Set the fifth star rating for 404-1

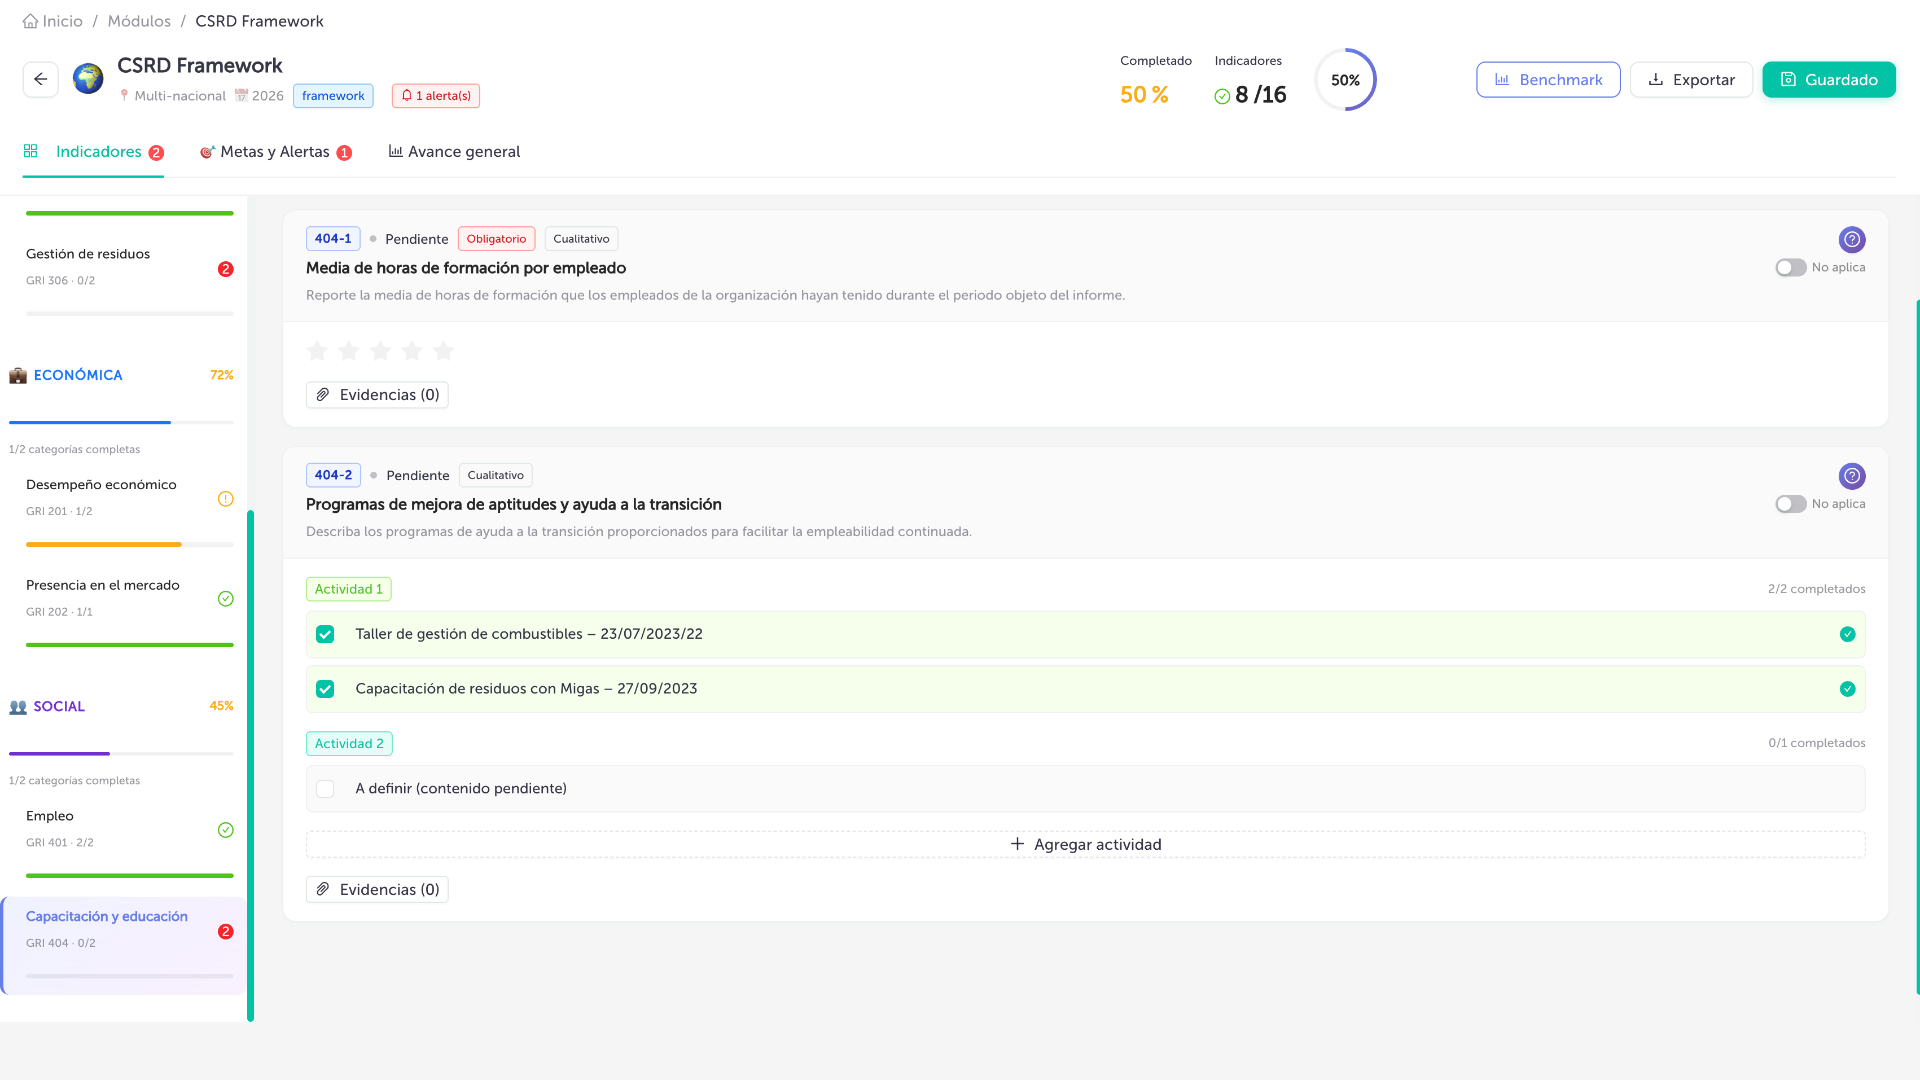[x=443, y=351]
